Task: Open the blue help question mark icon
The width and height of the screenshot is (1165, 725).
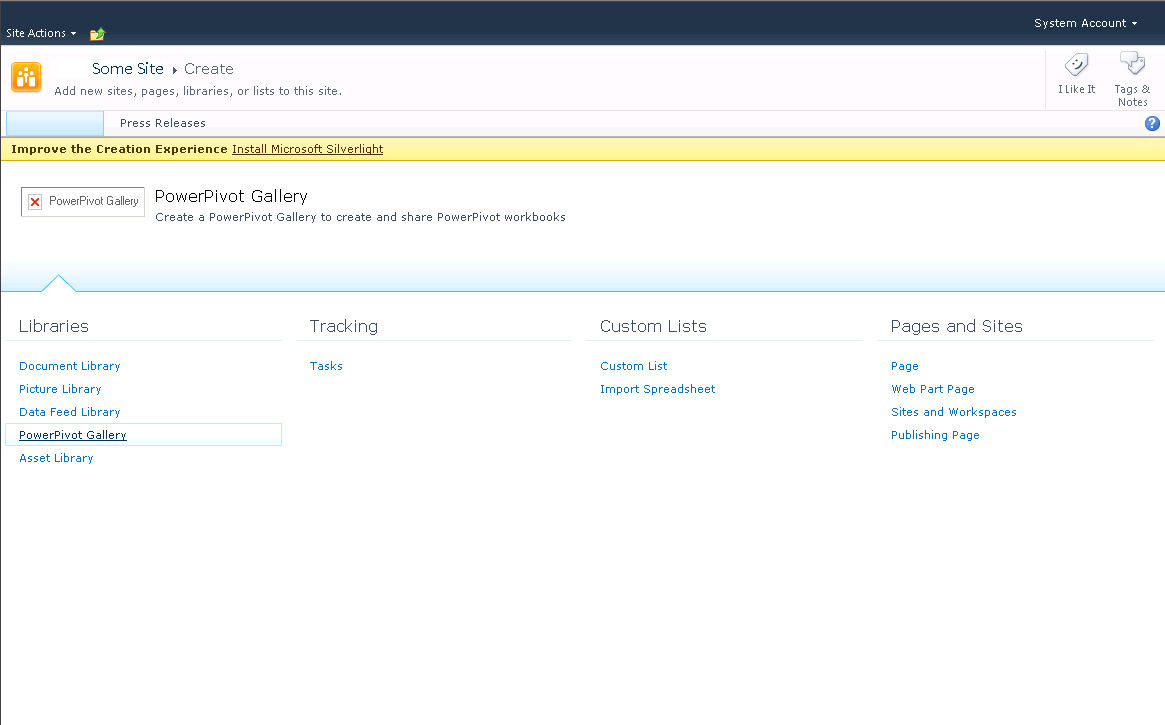Action: [1152, 123]
